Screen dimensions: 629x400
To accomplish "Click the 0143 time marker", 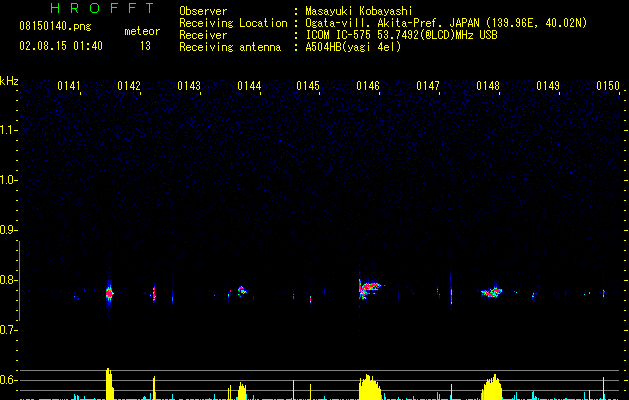I will (189, 86).
